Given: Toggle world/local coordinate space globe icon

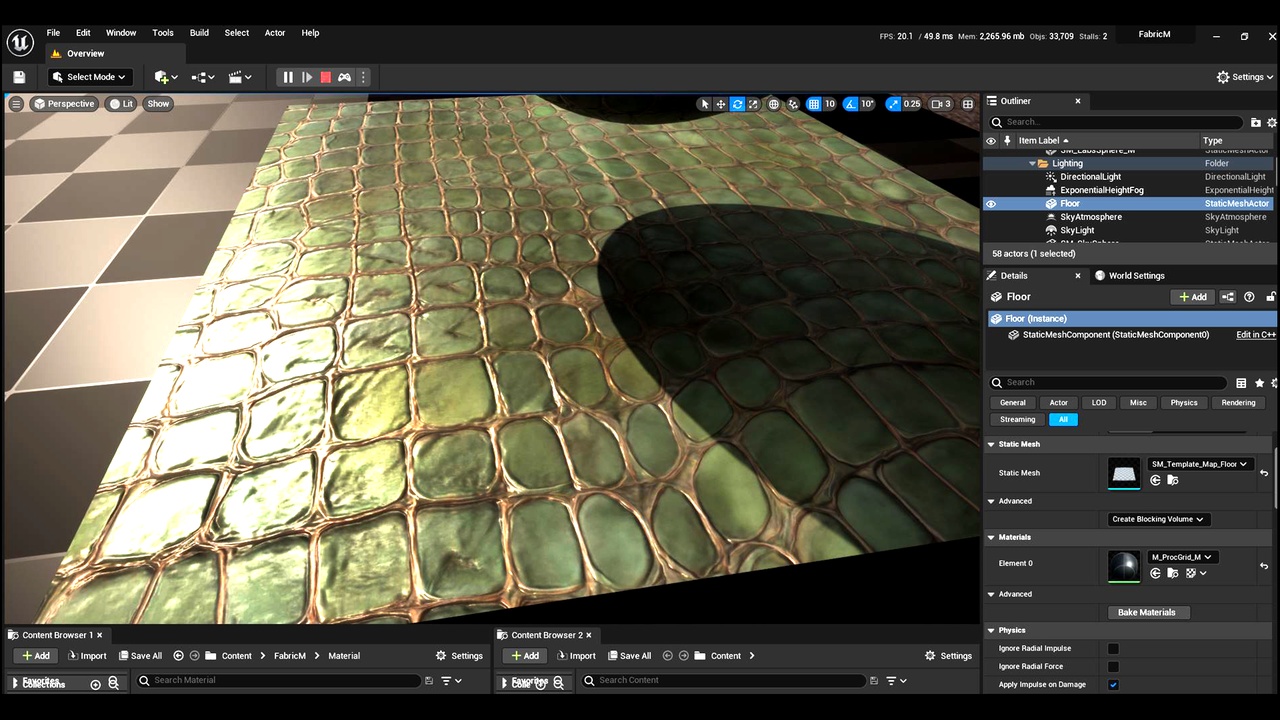Looking at the screenshot, I should point(774,104).
